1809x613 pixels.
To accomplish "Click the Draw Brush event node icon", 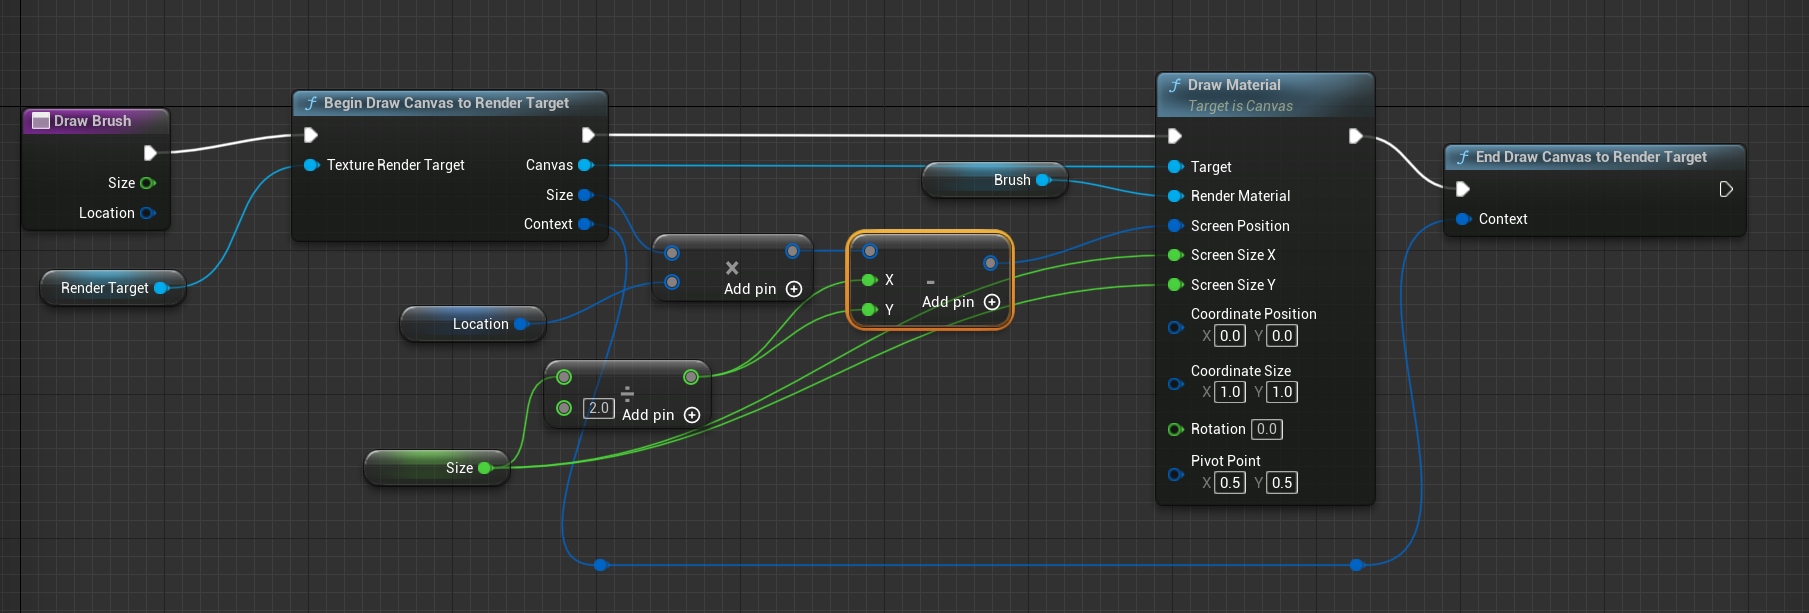I will (x=41, y=121).
